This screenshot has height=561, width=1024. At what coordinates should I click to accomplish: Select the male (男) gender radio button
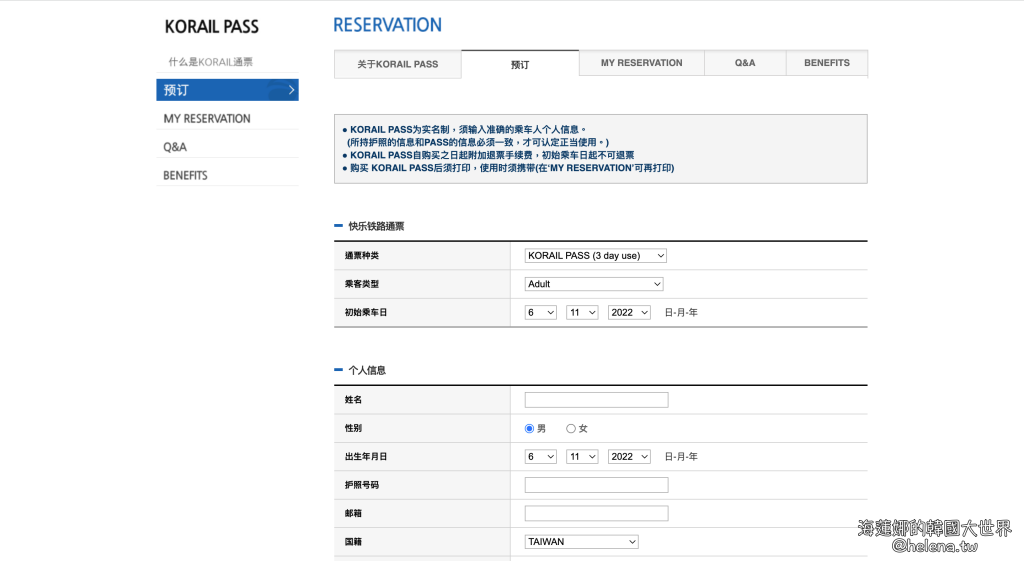click(530, 429)
